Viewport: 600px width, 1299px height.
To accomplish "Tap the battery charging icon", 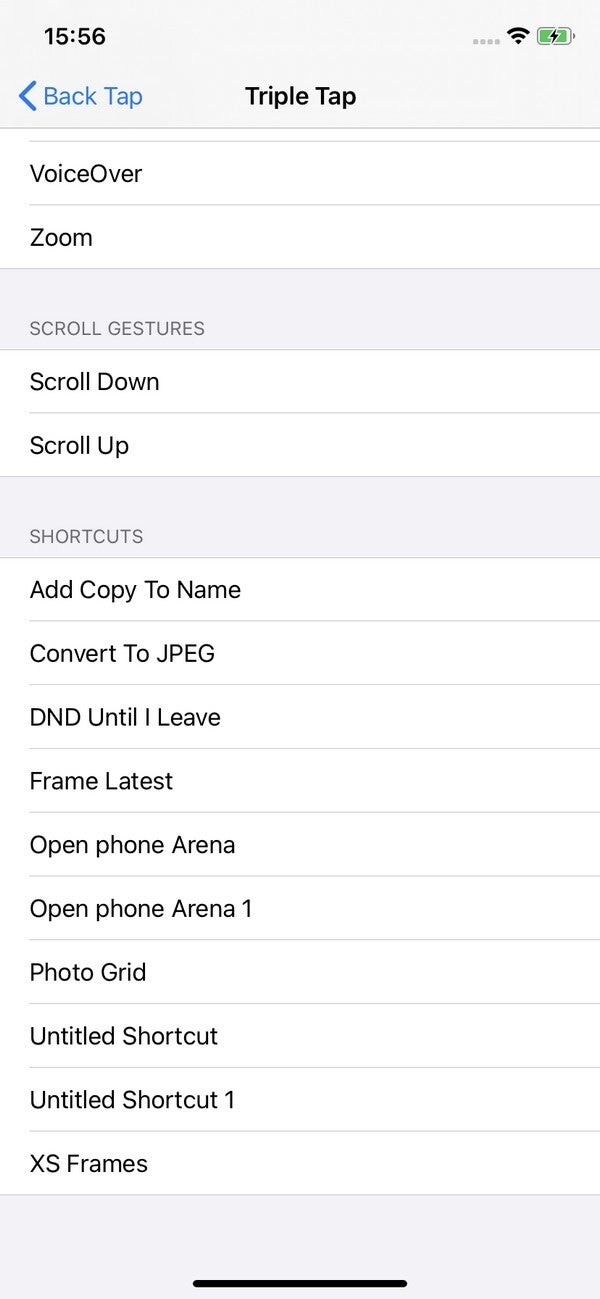I will click(x=555, y=37).
